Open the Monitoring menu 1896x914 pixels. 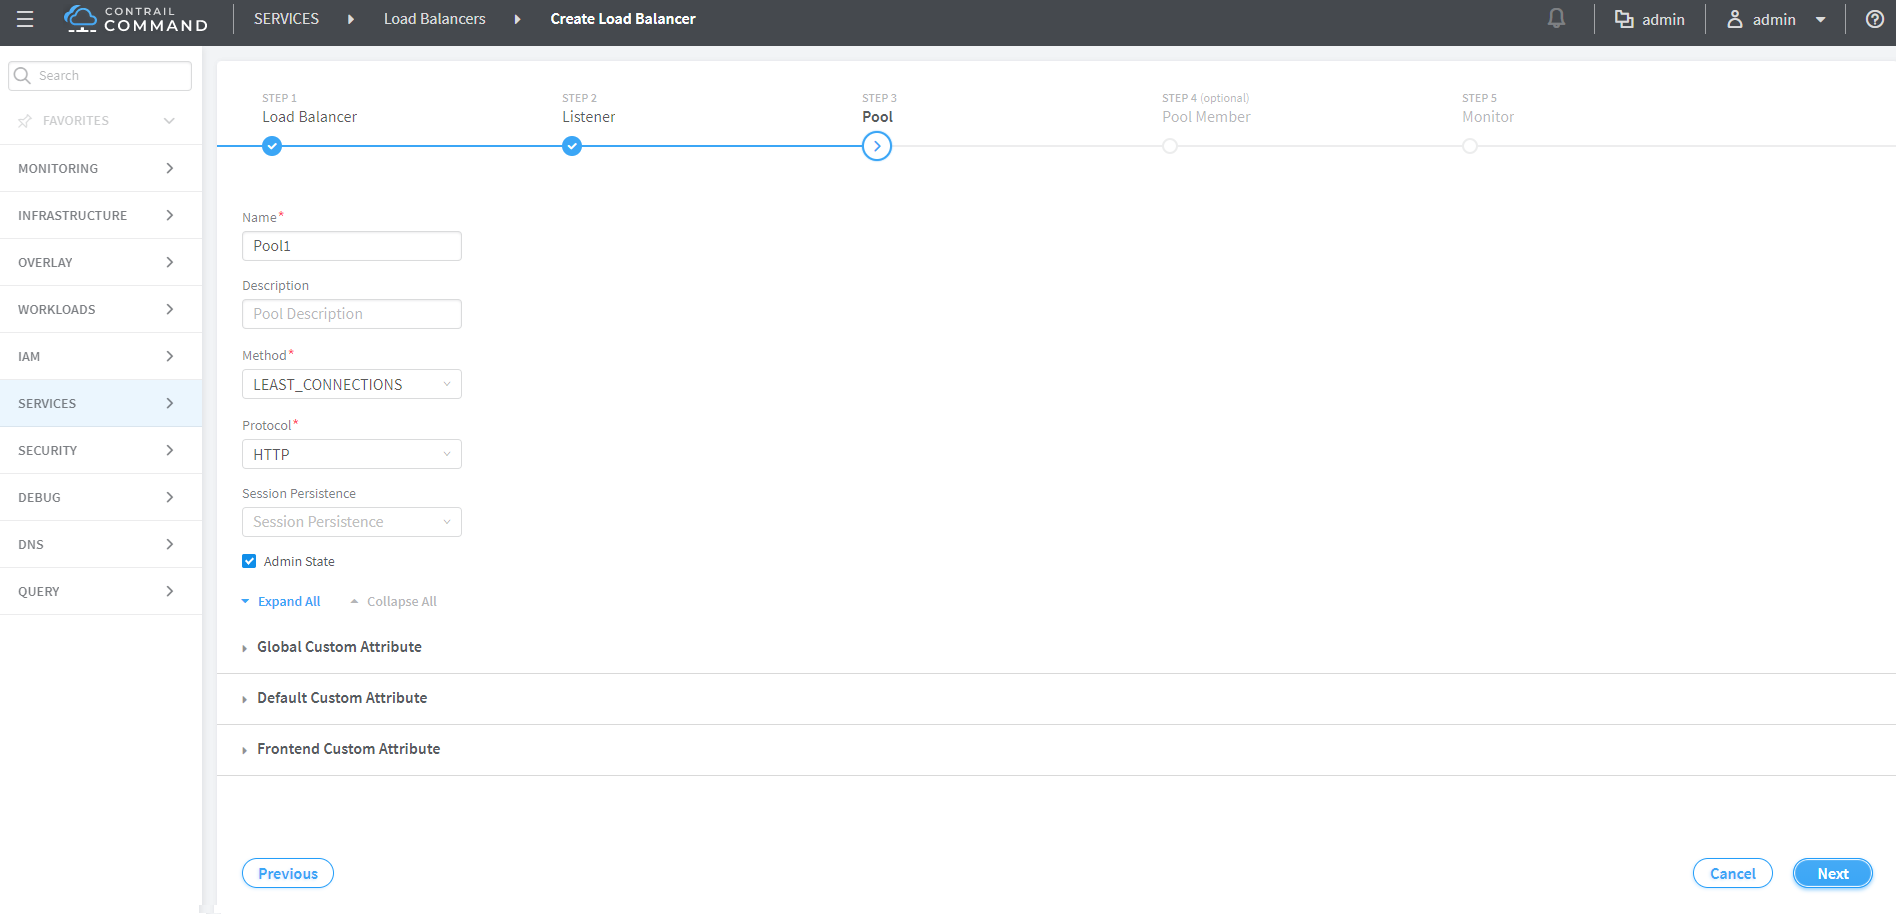[x=101, y=168]
